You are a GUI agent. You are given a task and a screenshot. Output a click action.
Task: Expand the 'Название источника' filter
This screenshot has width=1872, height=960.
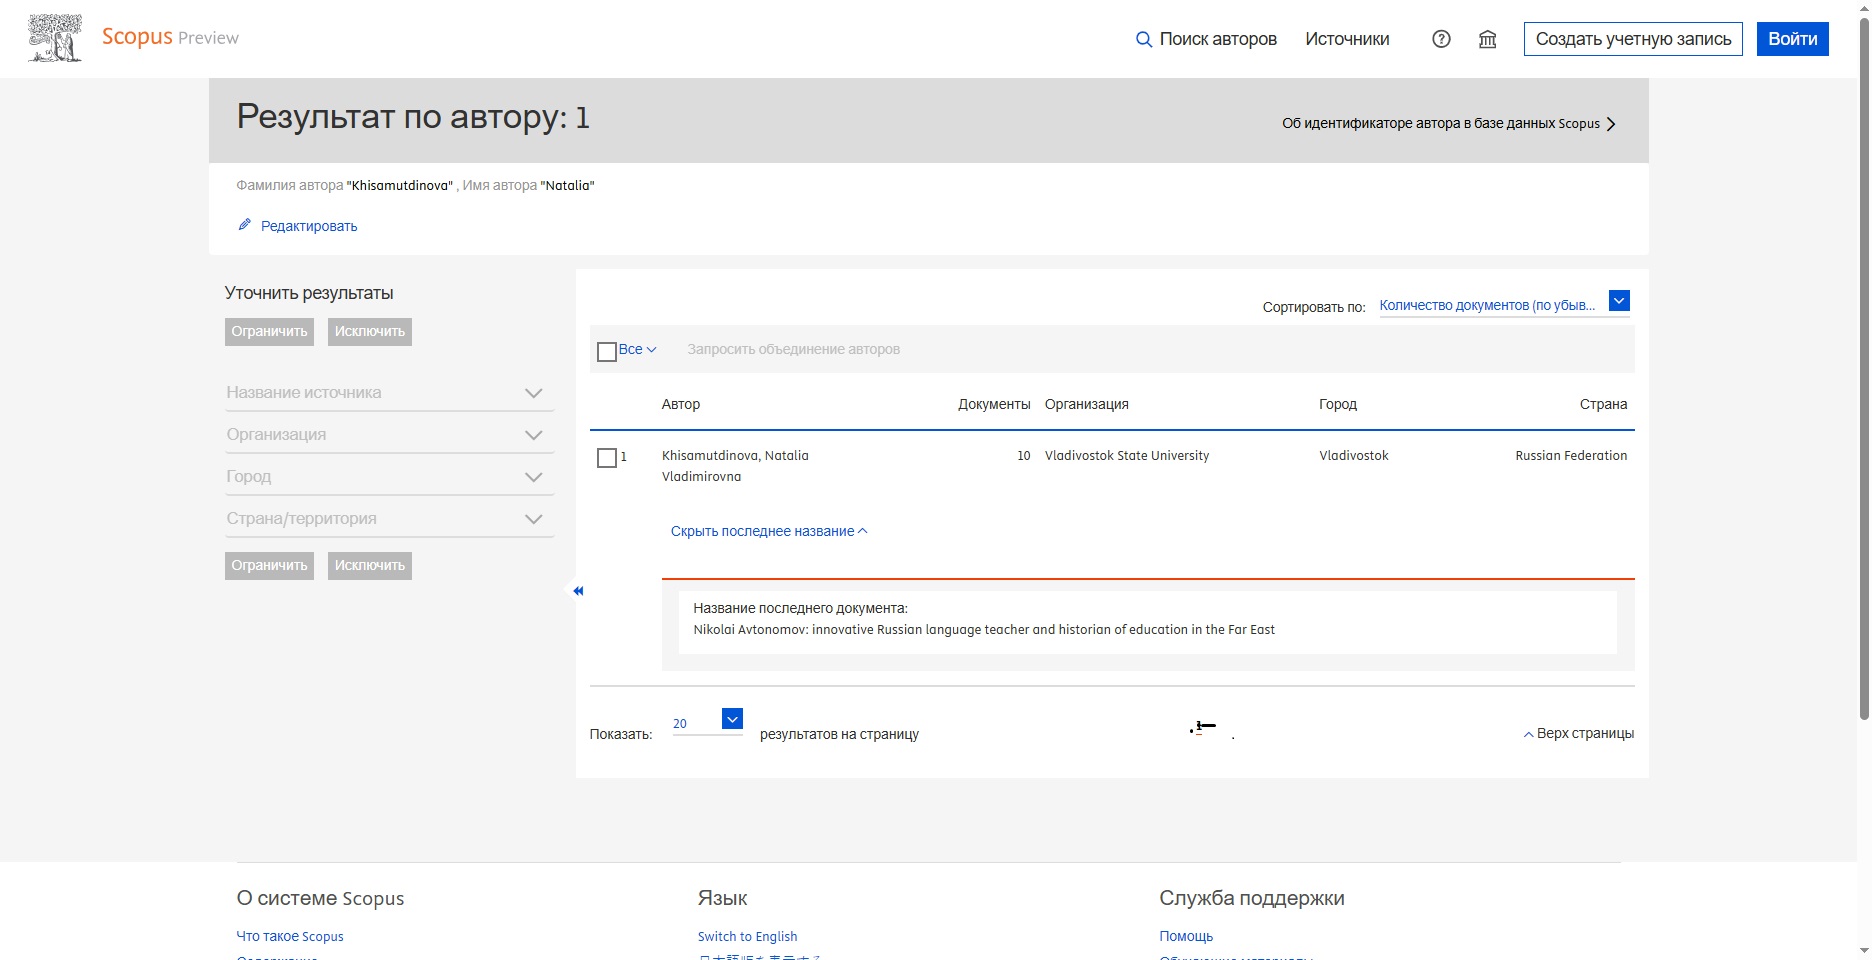533,393
